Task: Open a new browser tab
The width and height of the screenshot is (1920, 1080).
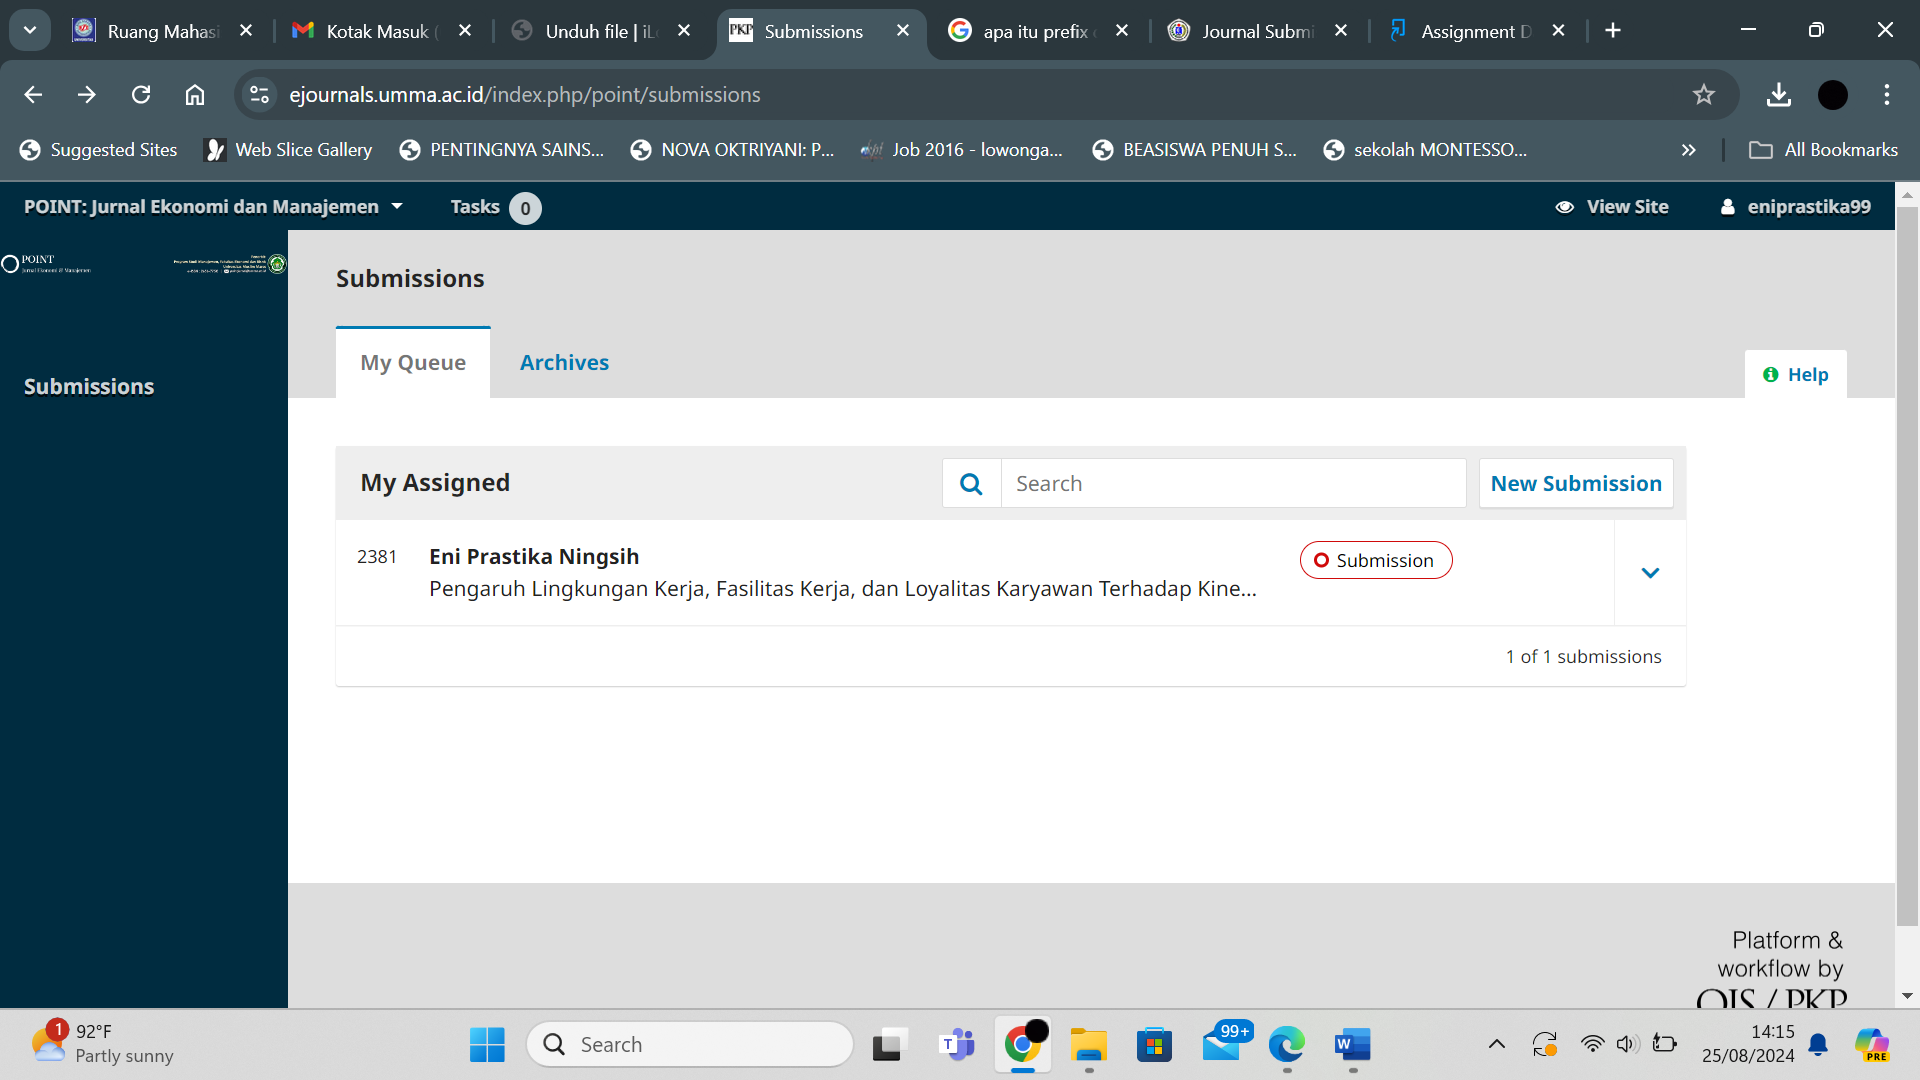Action: 1613,30
